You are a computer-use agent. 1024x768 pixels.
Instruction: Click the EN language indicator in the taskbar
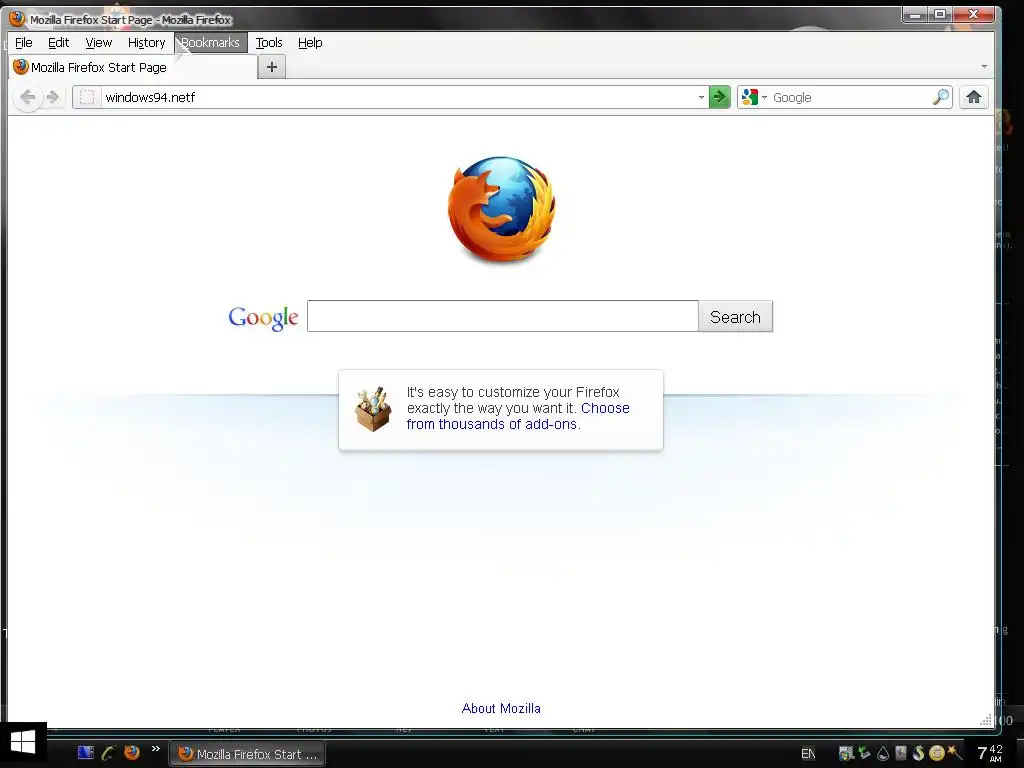click(x=808, y=754)
